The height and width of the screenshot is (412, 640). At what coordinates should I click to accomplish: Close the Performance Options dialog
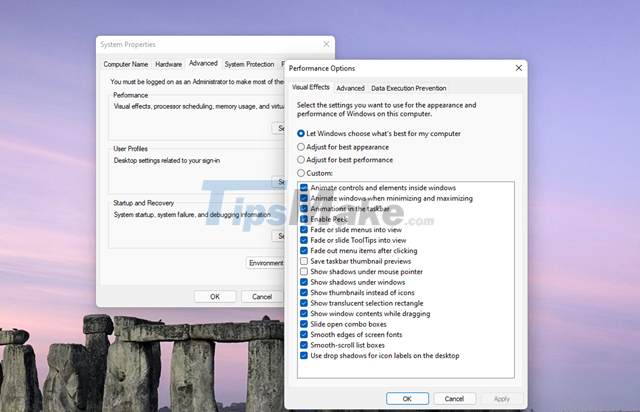(x=518, y=68)
